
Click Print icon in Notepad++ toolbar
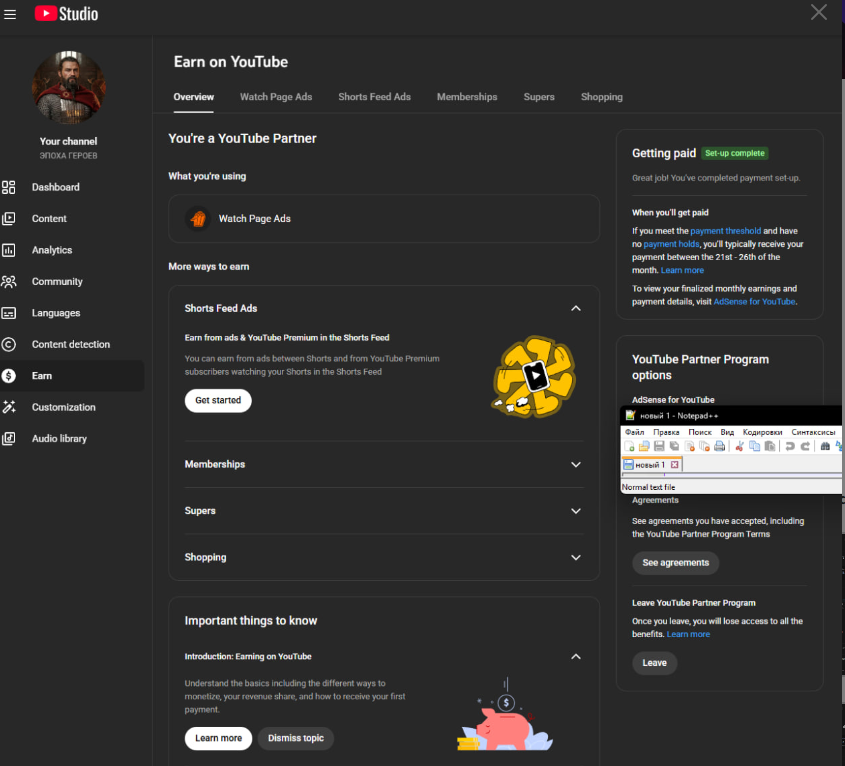point(719,446)
